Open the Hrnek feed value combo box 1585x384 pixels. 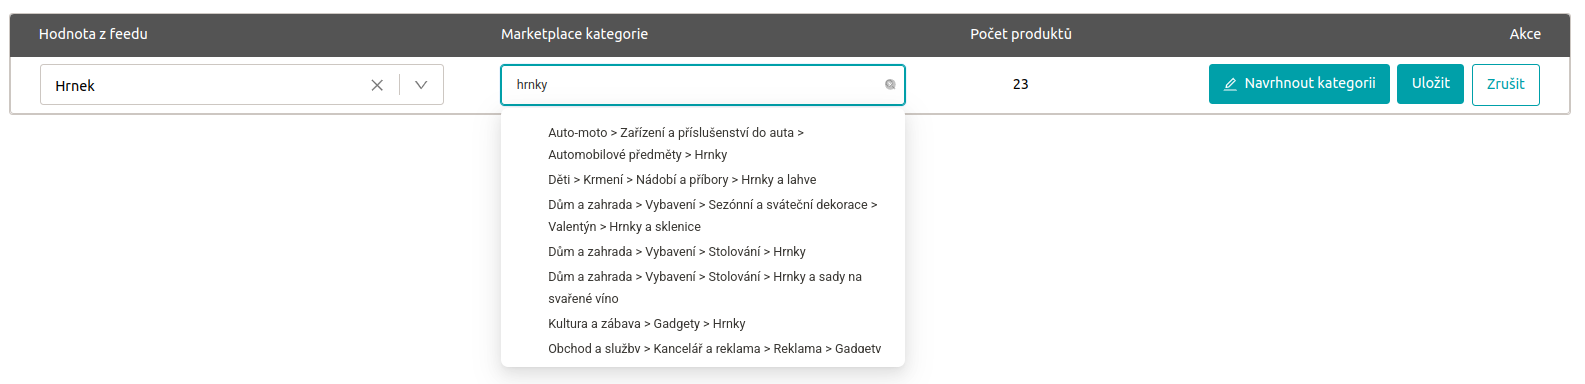(242, 85)
